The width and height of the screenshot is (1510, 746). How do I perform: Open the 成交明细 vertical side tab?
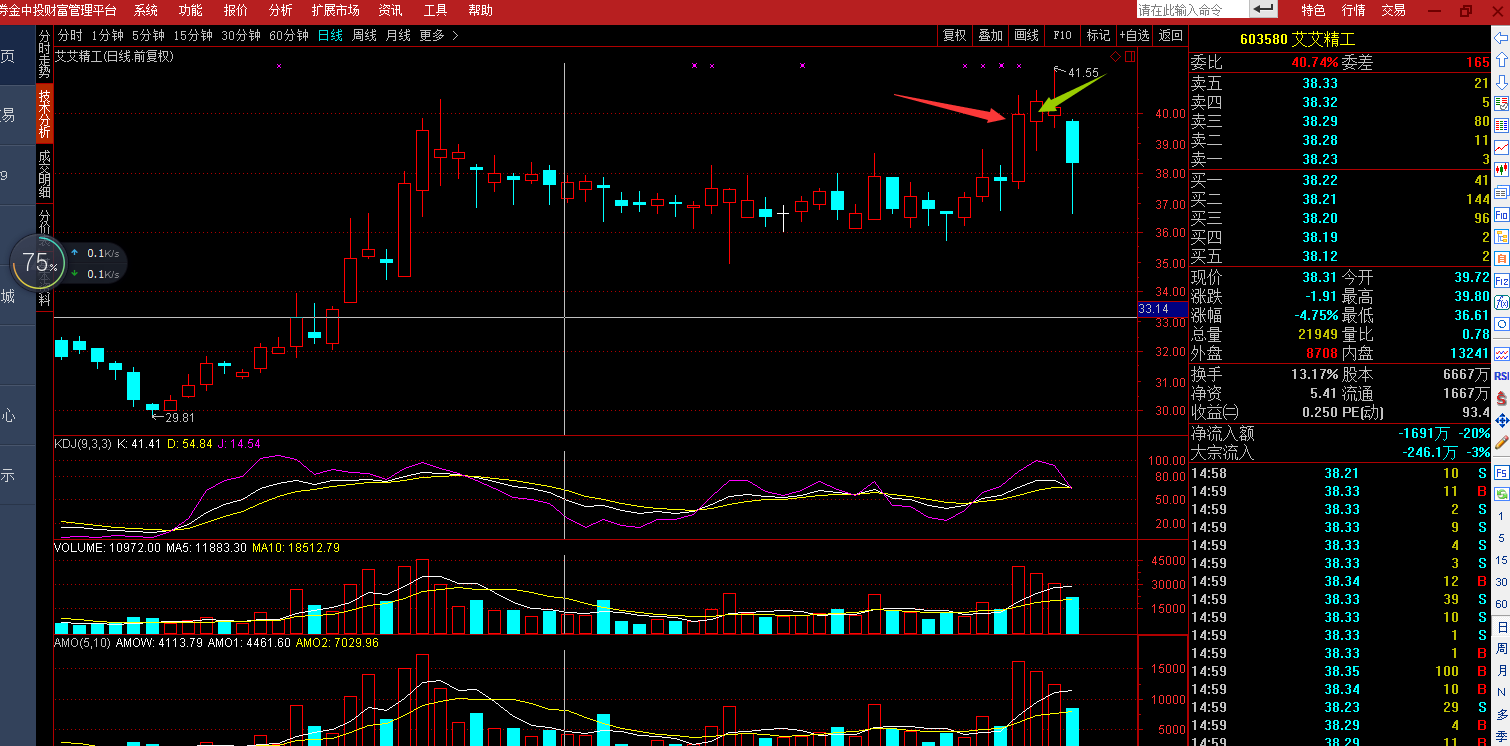point(44,174)
